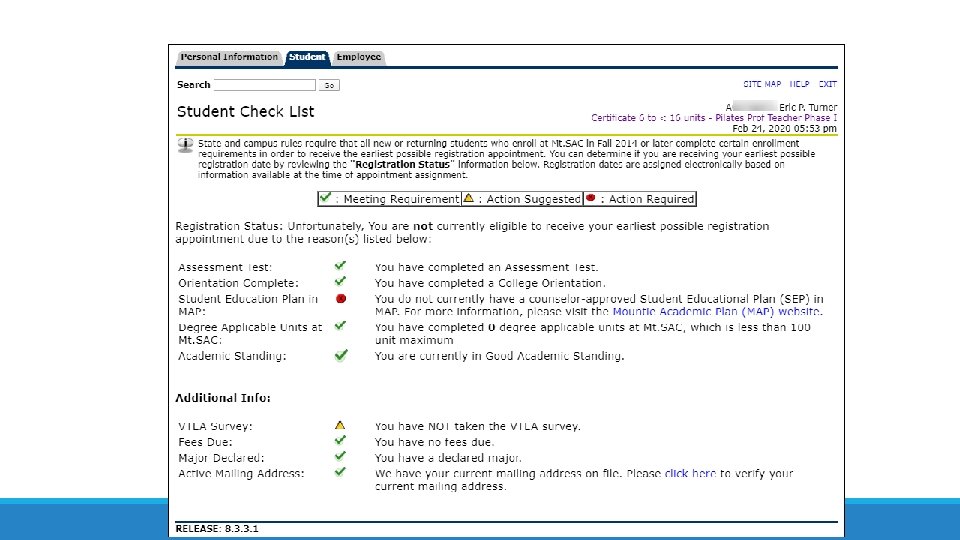960x540 pixels.
Task: Click the checkmark for Degree Applicable Units
Action: pyautogui.click(x=340, y=326)
